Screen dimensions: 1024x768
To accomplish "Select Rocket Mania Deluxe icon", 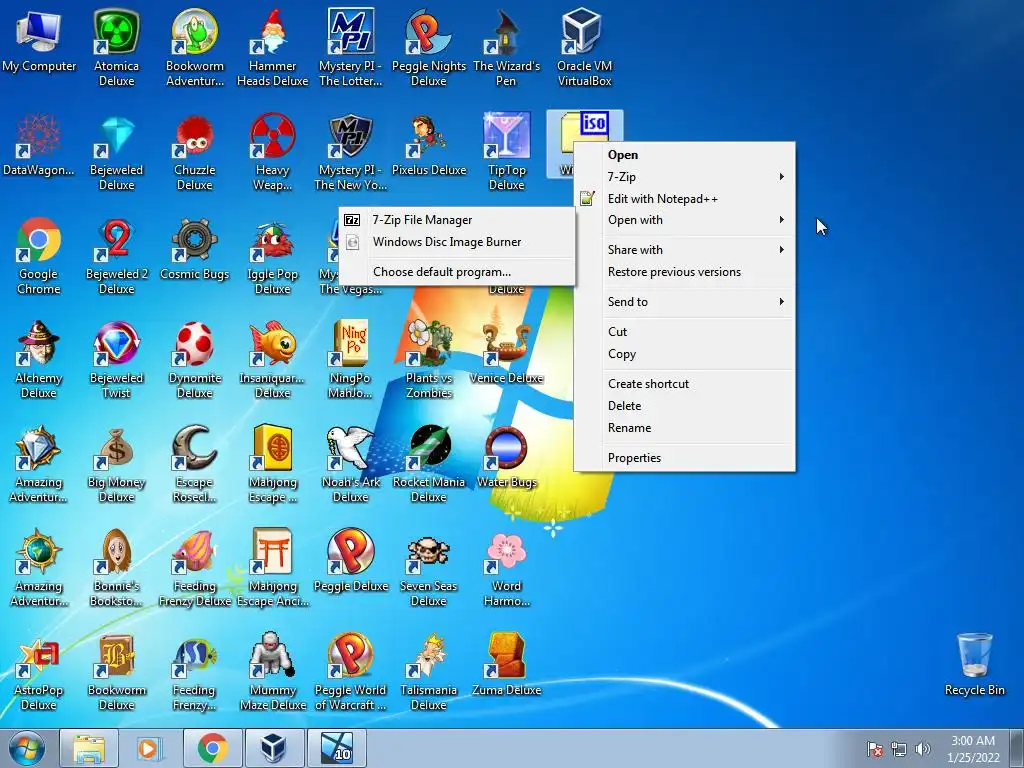I will coord(428,464).
